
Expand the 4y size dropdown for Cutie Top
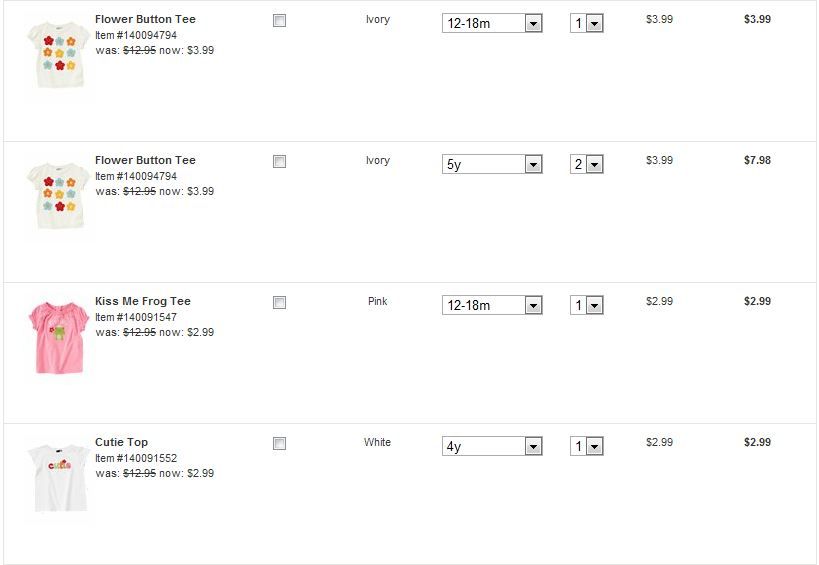click(491, 446)
